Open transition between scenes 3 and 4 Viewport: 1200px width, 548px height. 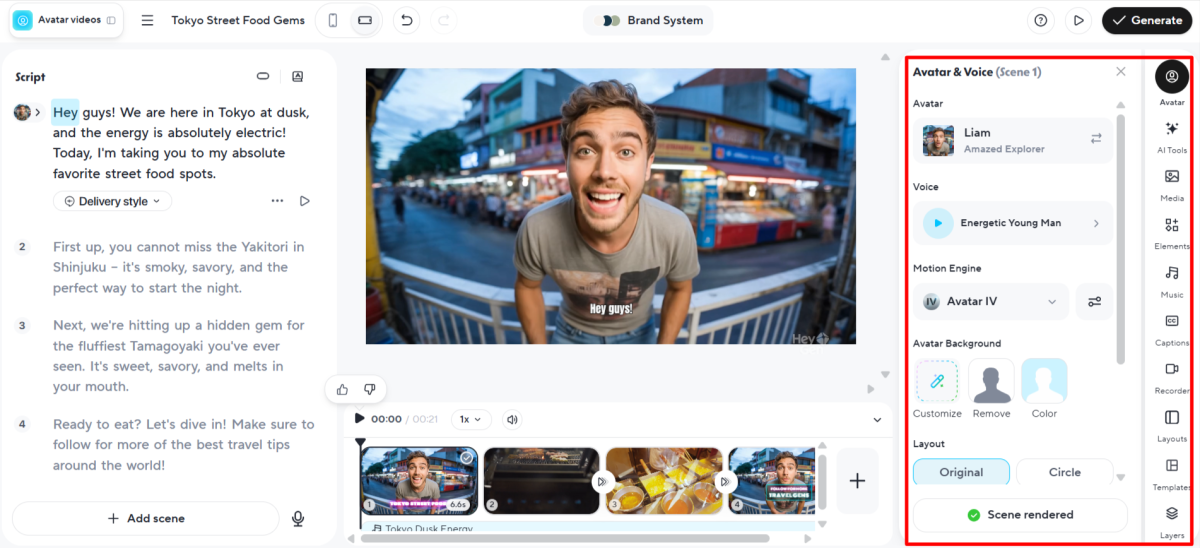tap(725, 481)
